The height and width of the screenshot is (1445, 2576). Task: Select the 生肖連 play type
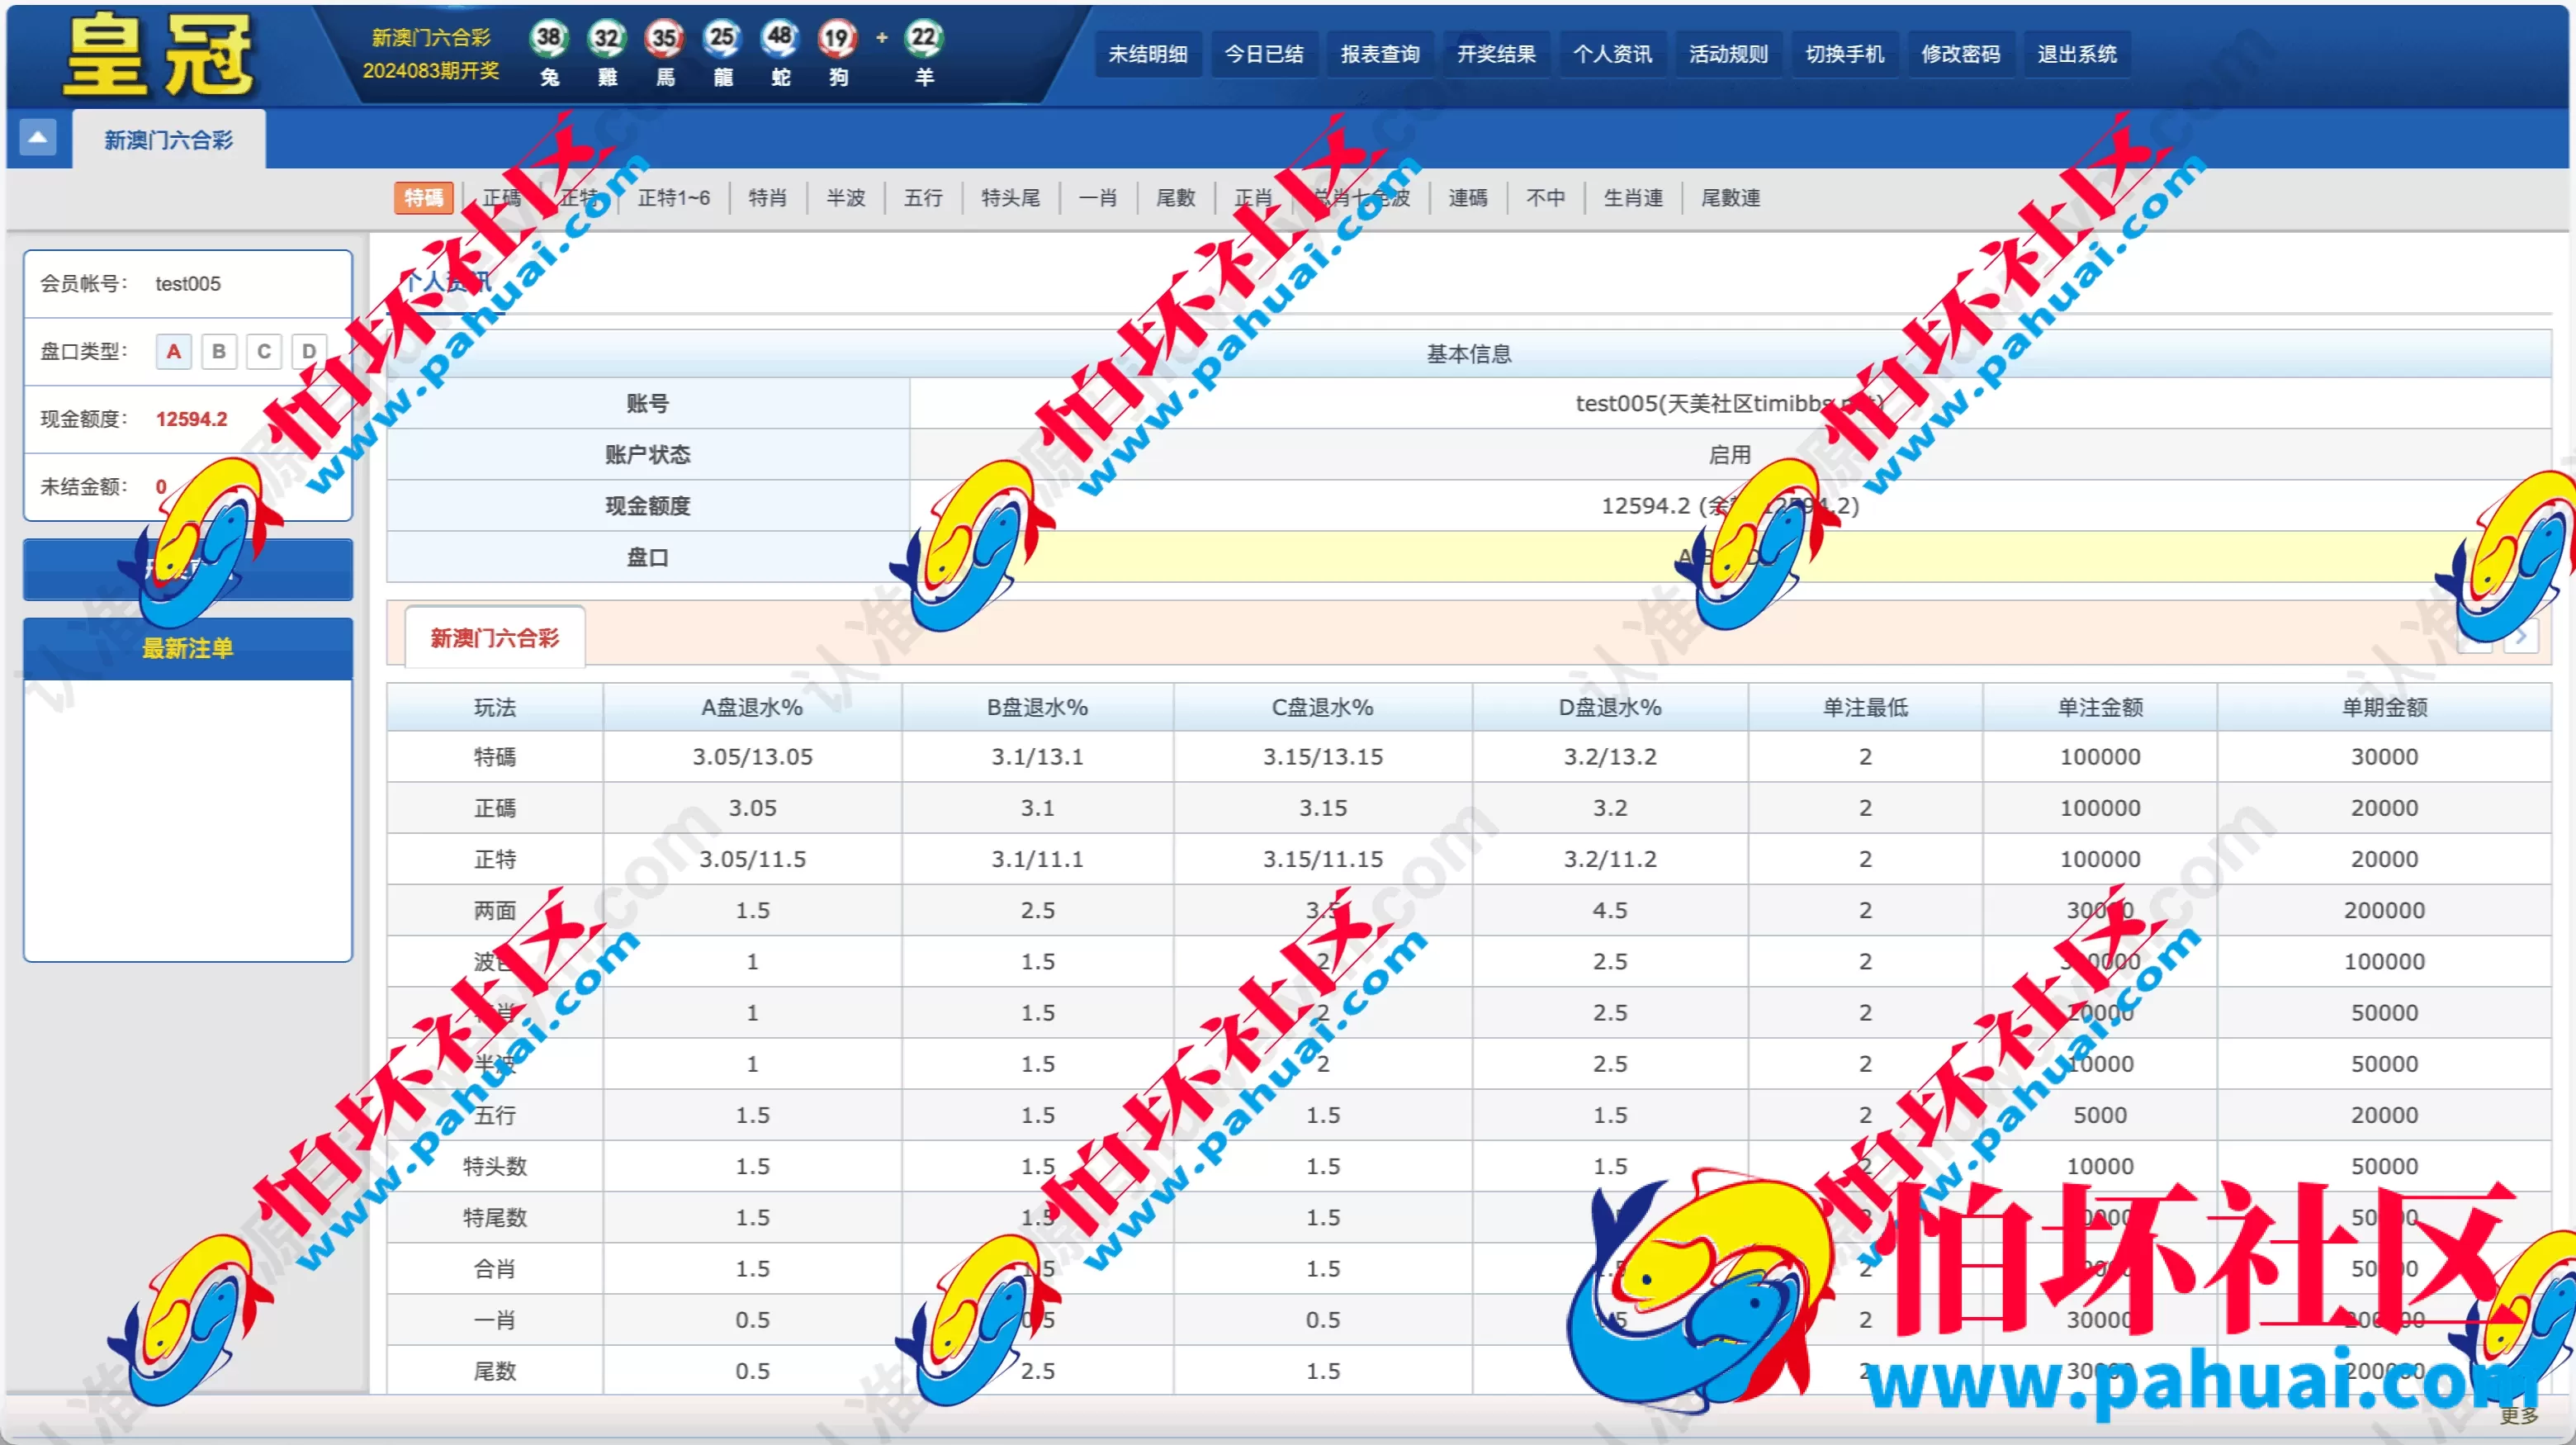point(1633,198)
